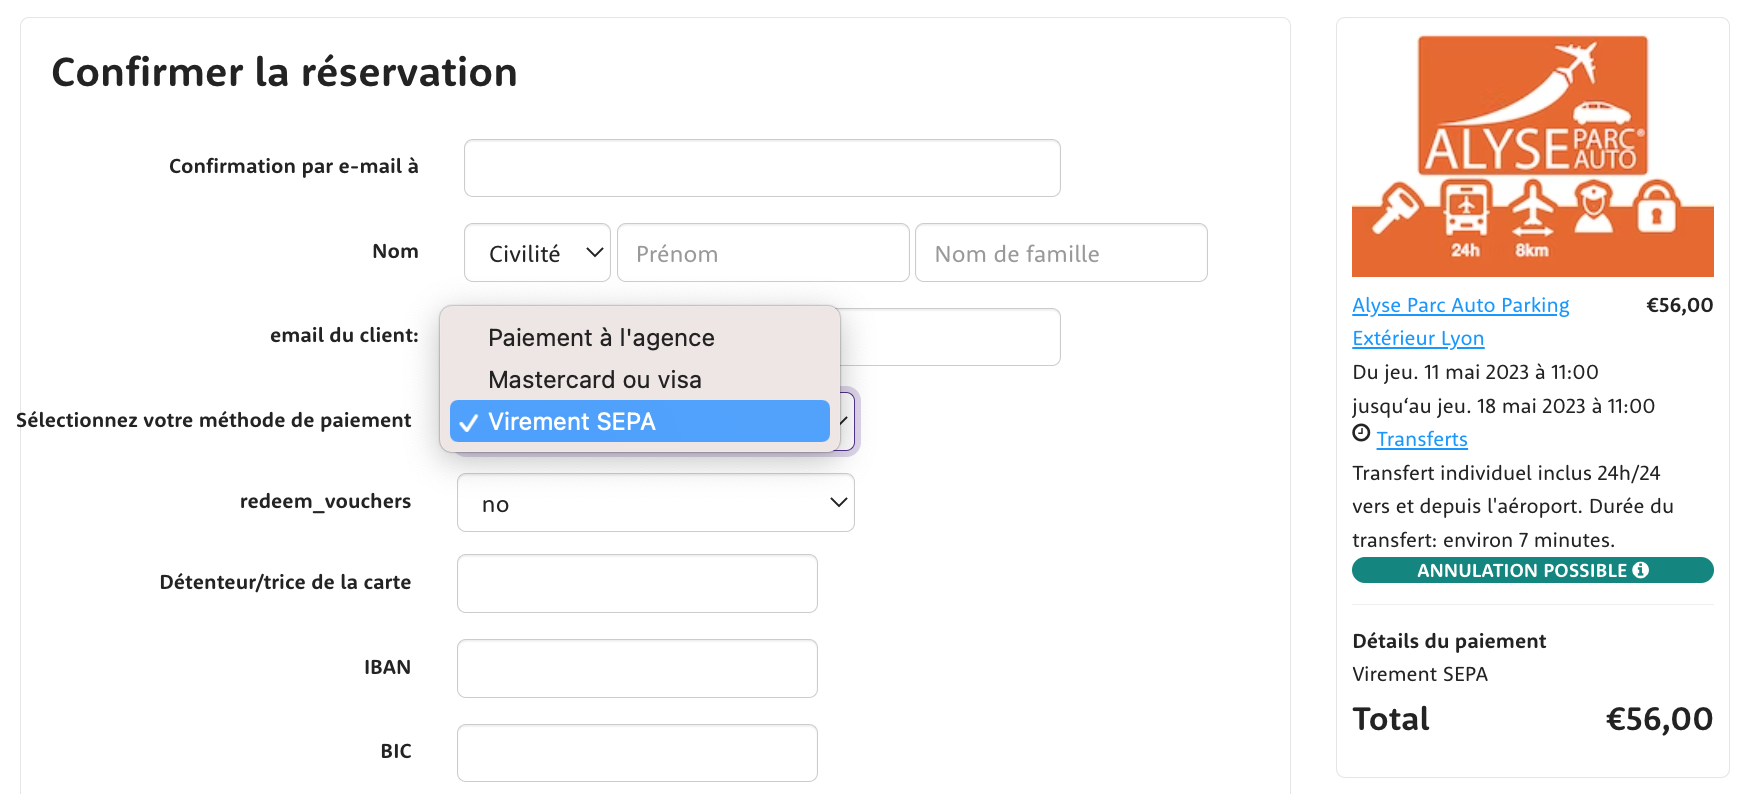1758x794 pixels.
Task: Follow the Transferts link
Action: click(1422, 439)
